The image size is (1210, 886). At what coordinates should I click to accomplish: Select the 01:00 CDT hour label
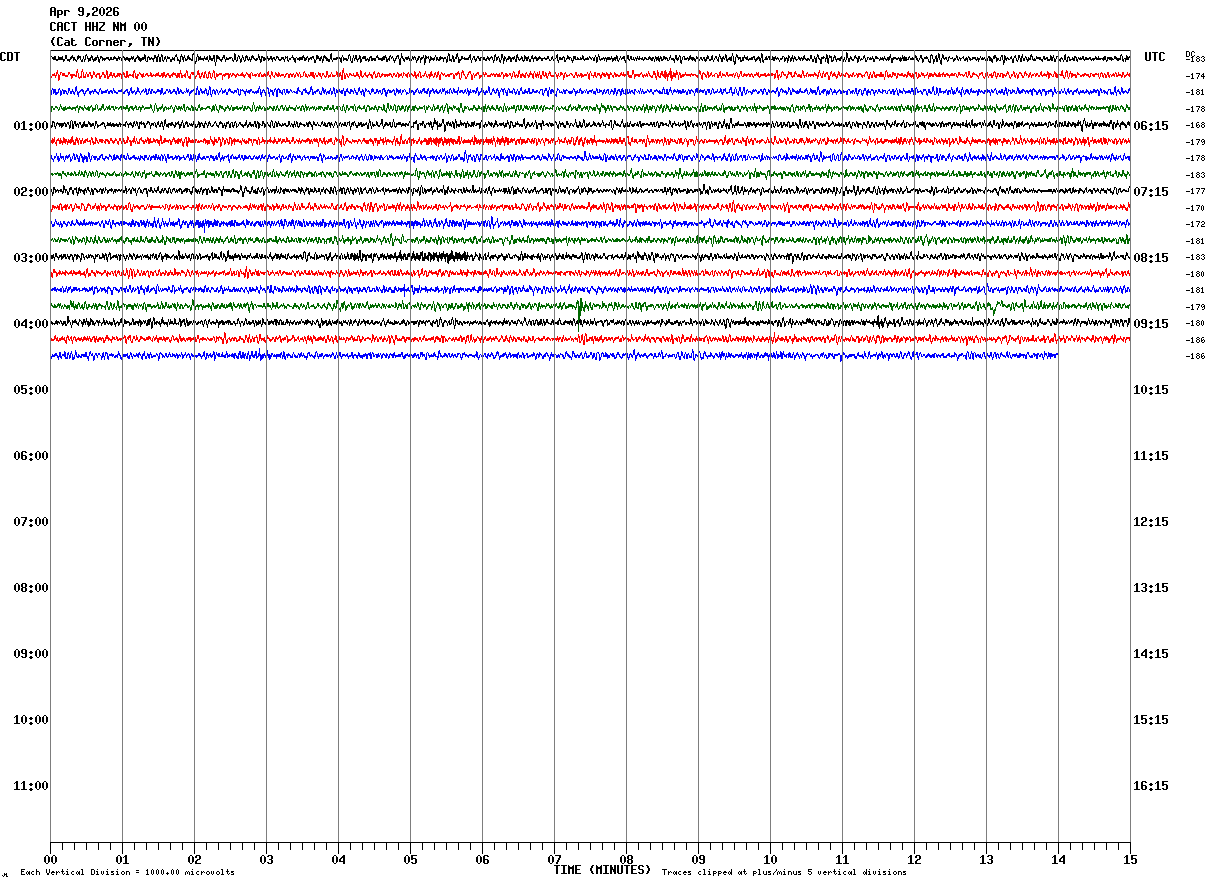[x=31, y=126]
